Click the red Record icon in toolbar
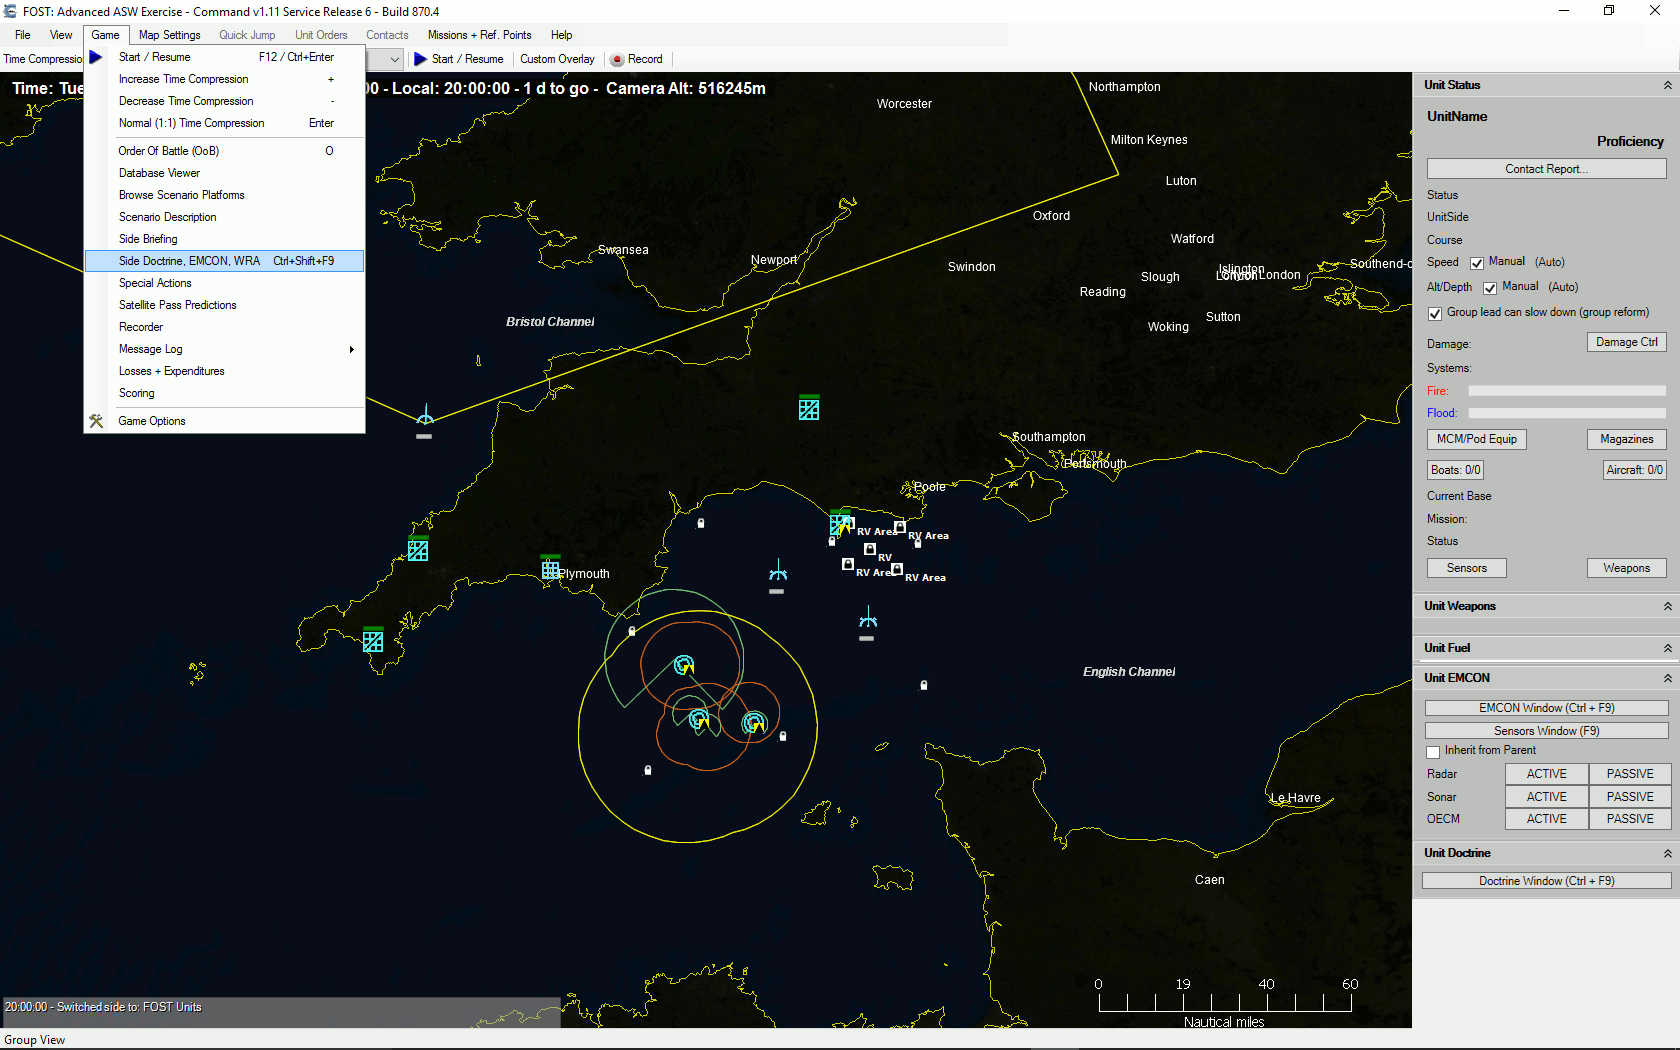The height and width of the screenshot is (1050, 1680). tap(617, 59)
